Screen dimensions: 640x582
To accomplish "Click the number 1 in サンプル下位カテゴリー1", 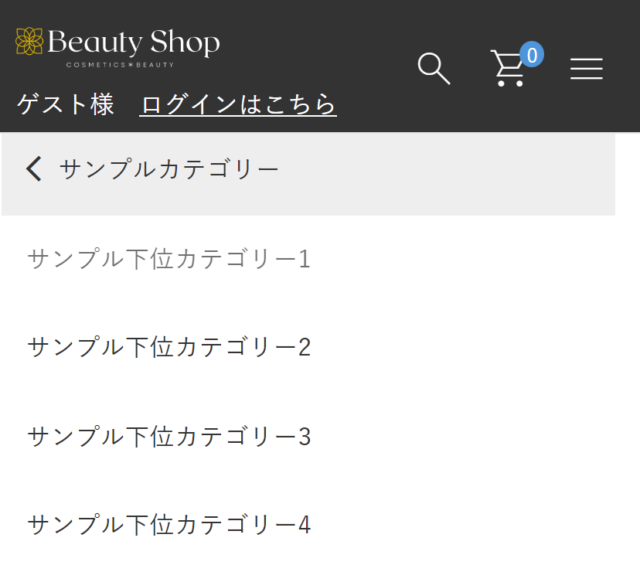I will [x=304, y=260].
